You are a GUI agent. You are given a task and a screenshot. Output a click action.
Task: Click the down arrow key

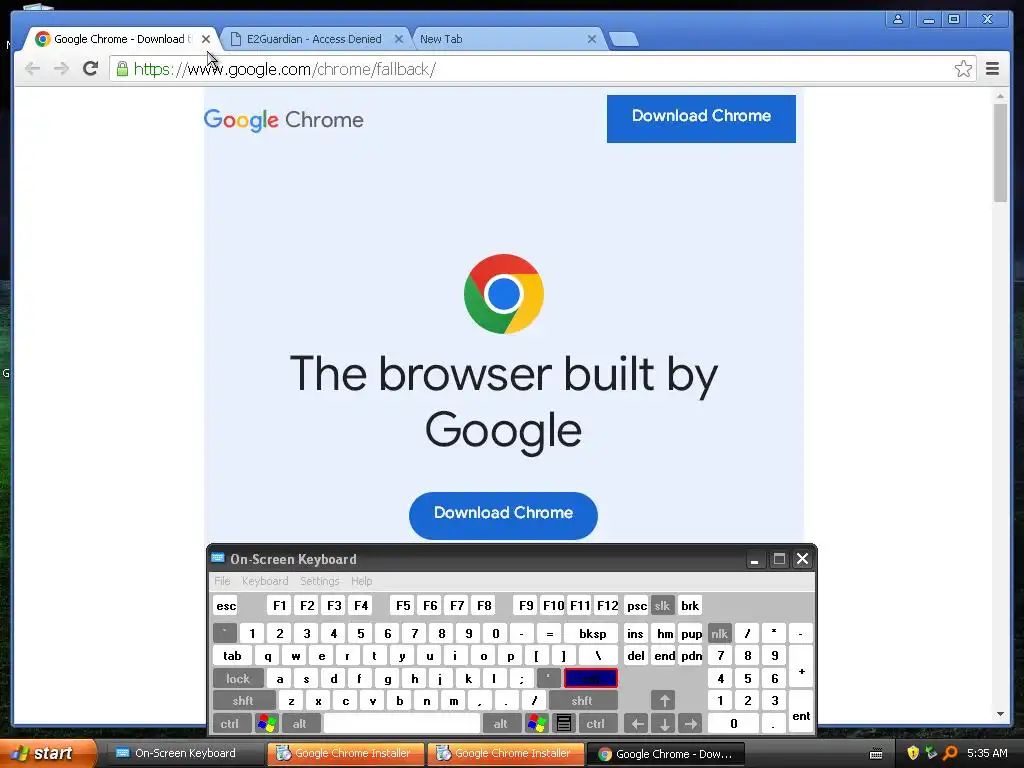[x=664, y=724]
